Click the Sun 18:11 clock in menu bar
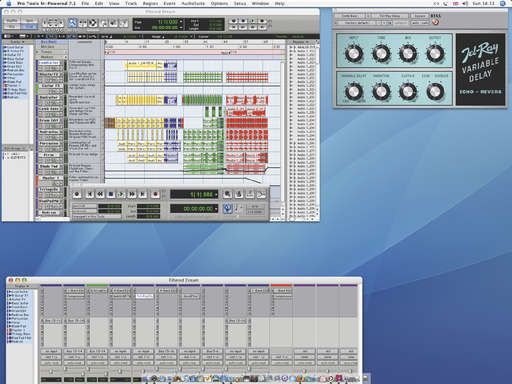This screenshot has height=384, width=512. tap(485, 3)
